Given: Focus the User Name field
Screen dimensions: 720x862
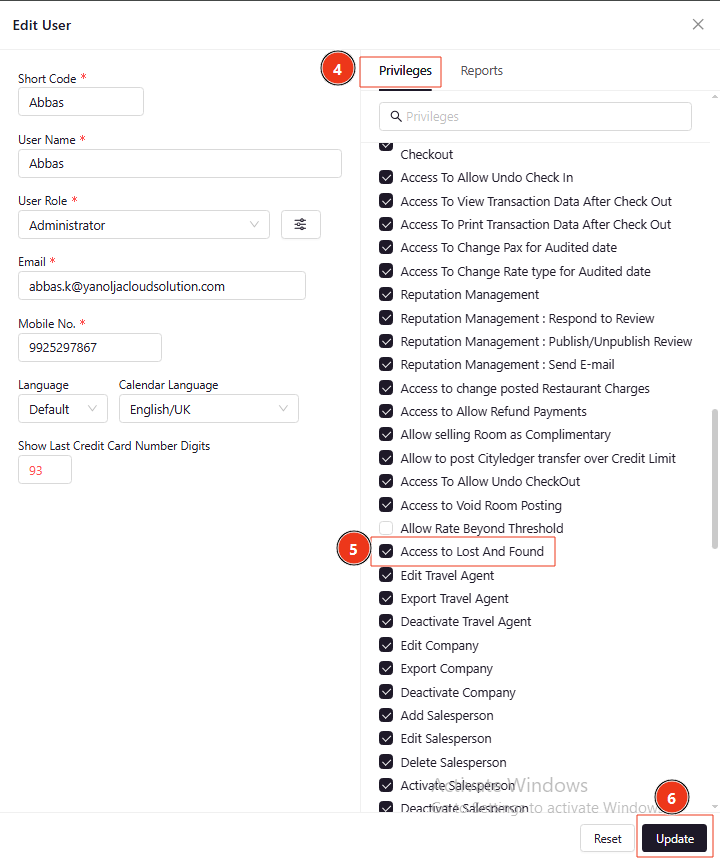Looking at the screenshot, I should pos(180,163).
